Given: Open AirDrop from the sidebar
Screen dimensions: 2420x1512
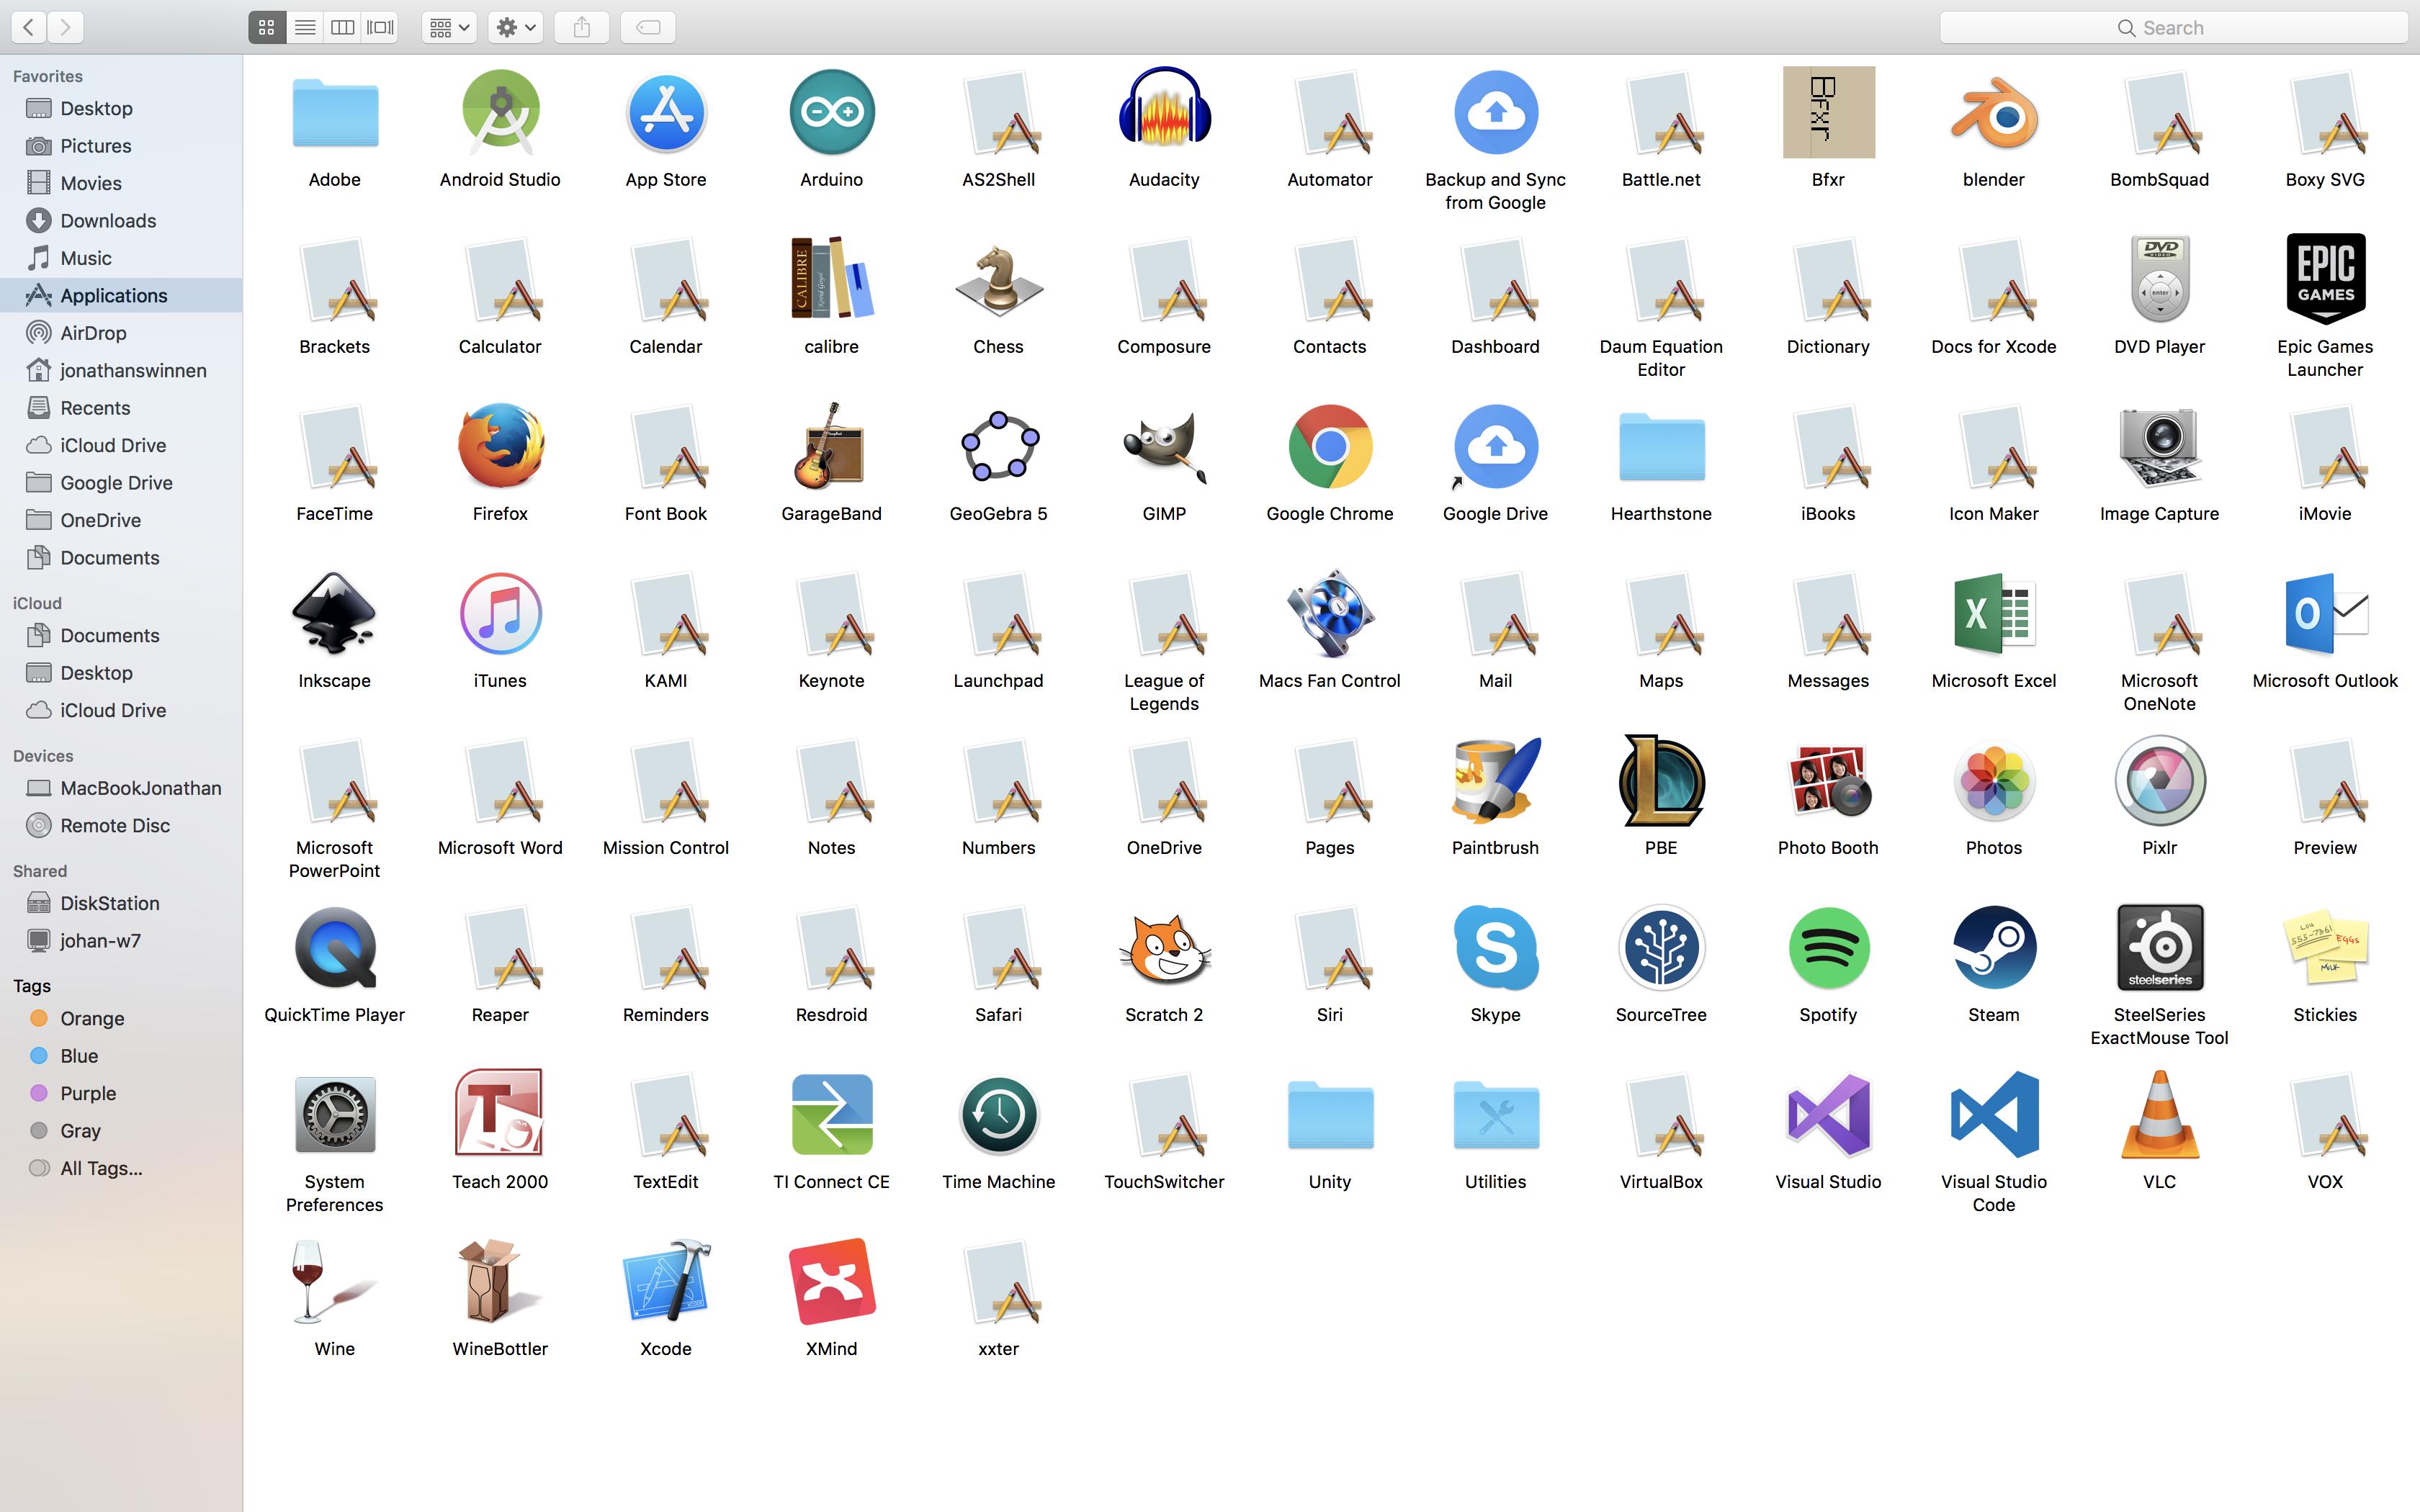Looking at the screenshot, I should [93, 332].
